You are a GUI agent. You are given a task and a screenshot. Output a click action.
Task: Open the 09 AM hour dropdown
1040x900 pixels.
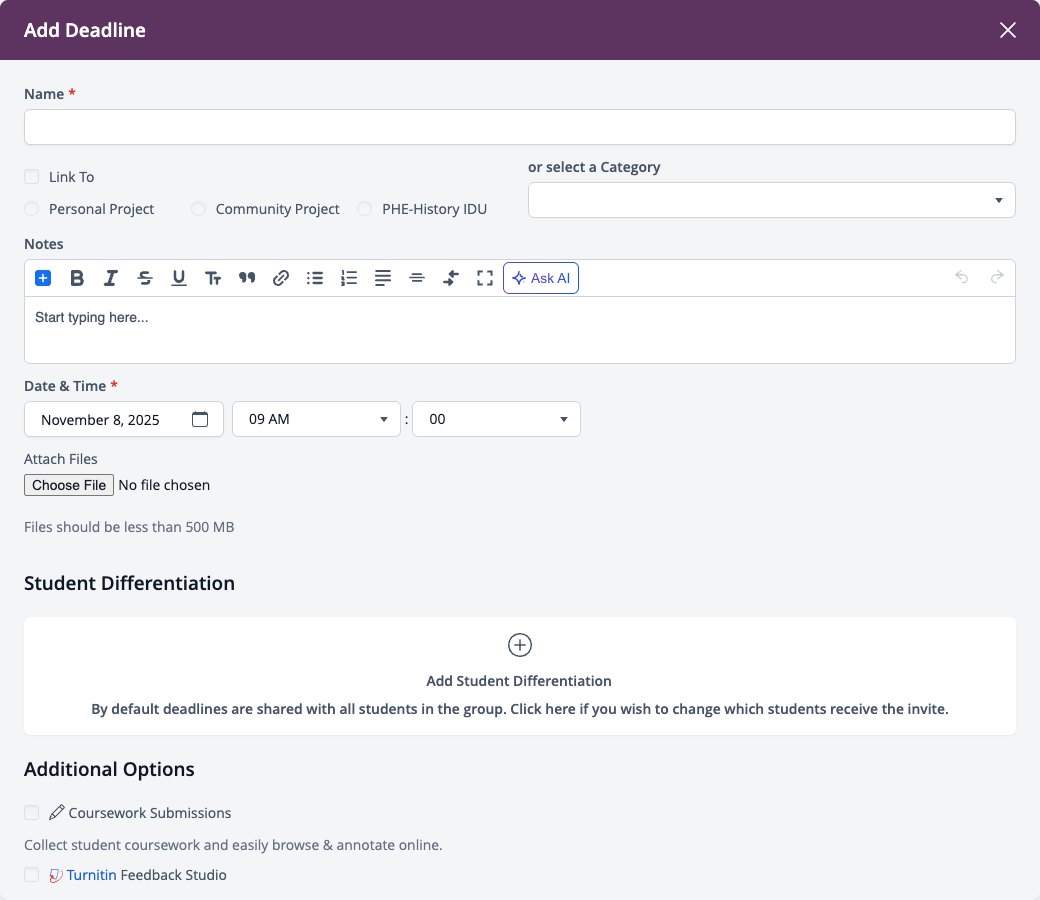[x=316, y=419]
